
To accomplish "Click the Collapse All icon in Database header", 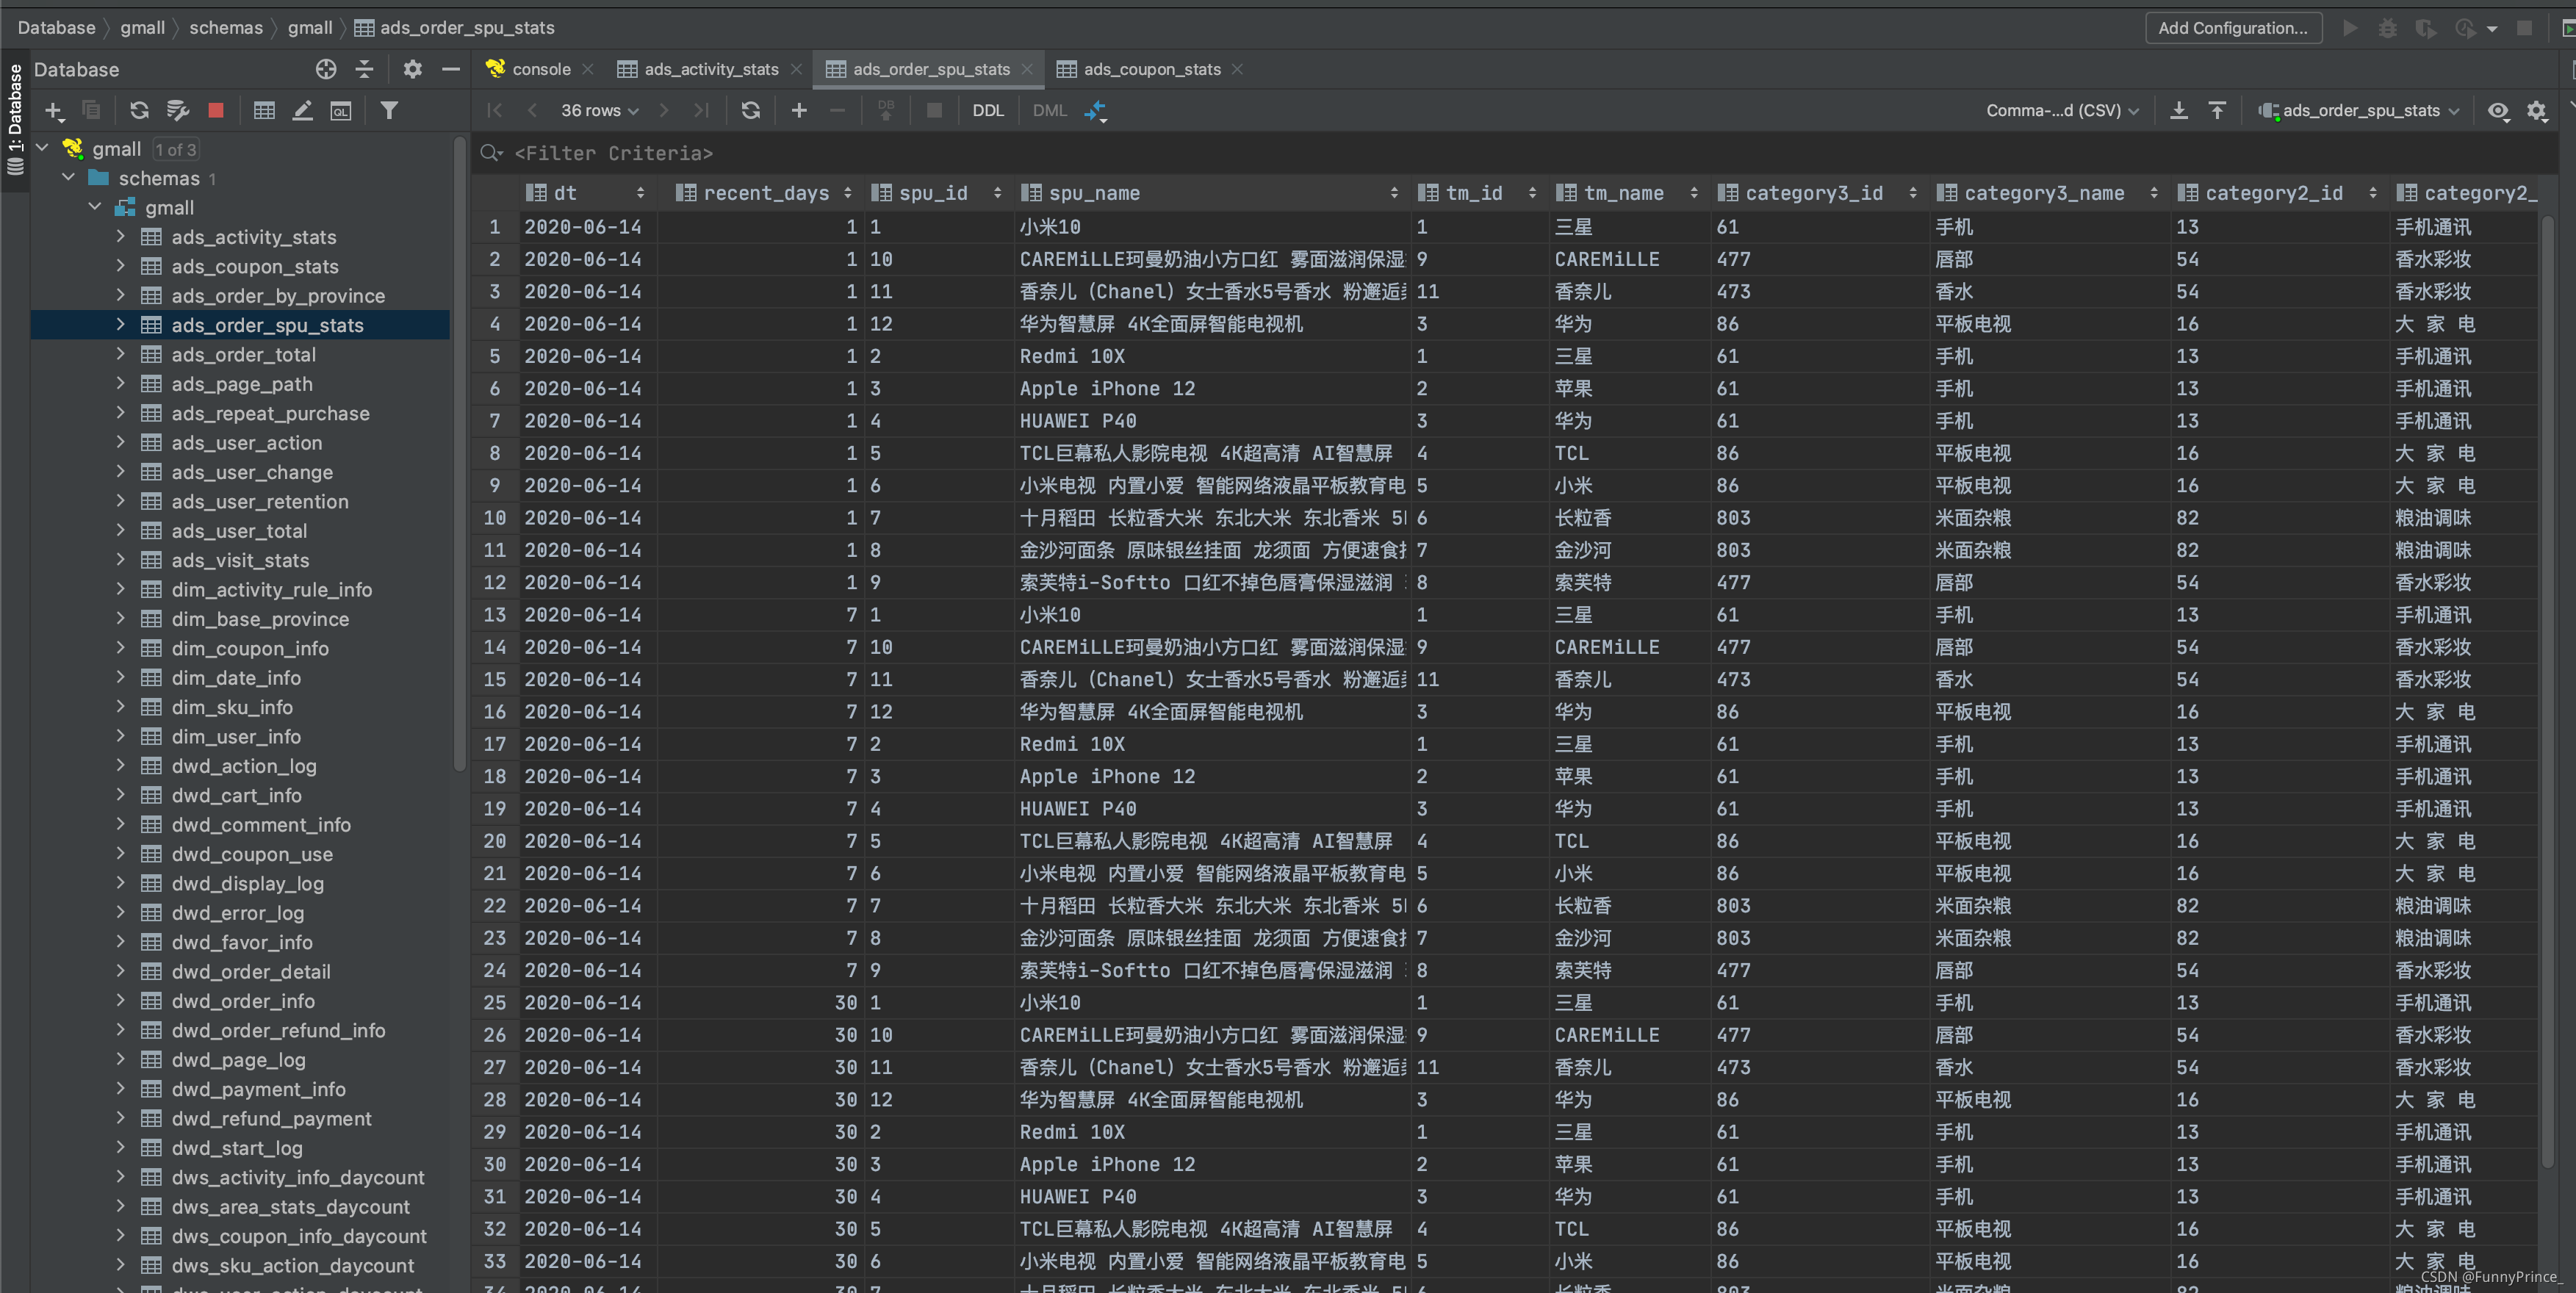I will 364,69.
